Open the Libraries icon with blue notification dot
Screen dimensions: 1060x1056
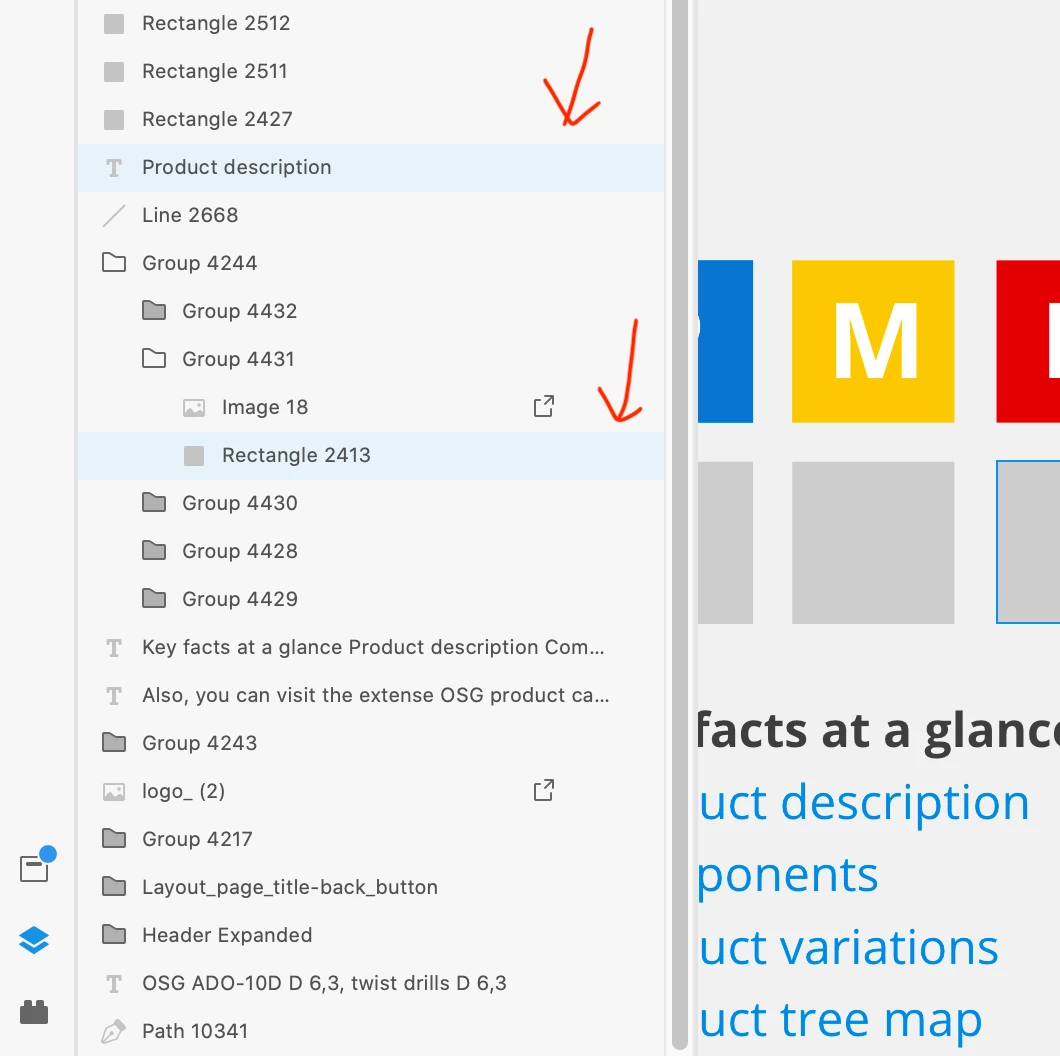(x=37, y=865)
